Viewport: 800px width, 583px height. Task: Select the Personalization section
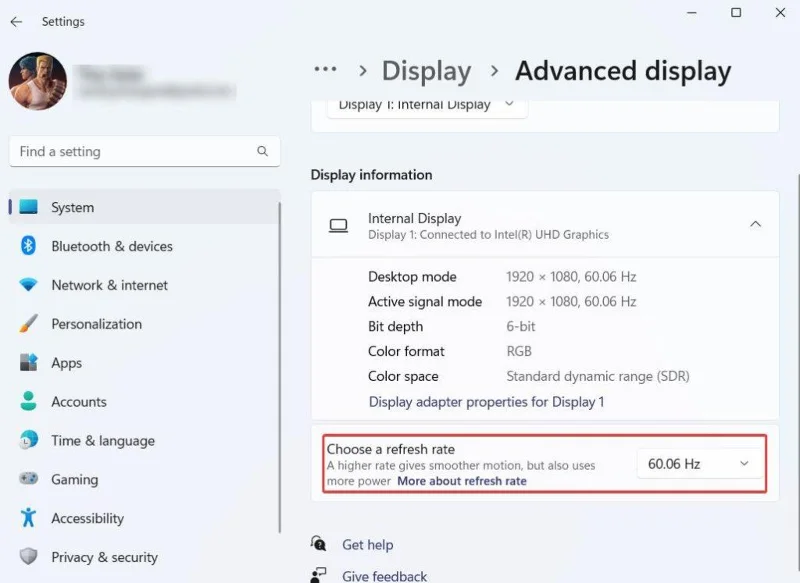pos(96,324)
